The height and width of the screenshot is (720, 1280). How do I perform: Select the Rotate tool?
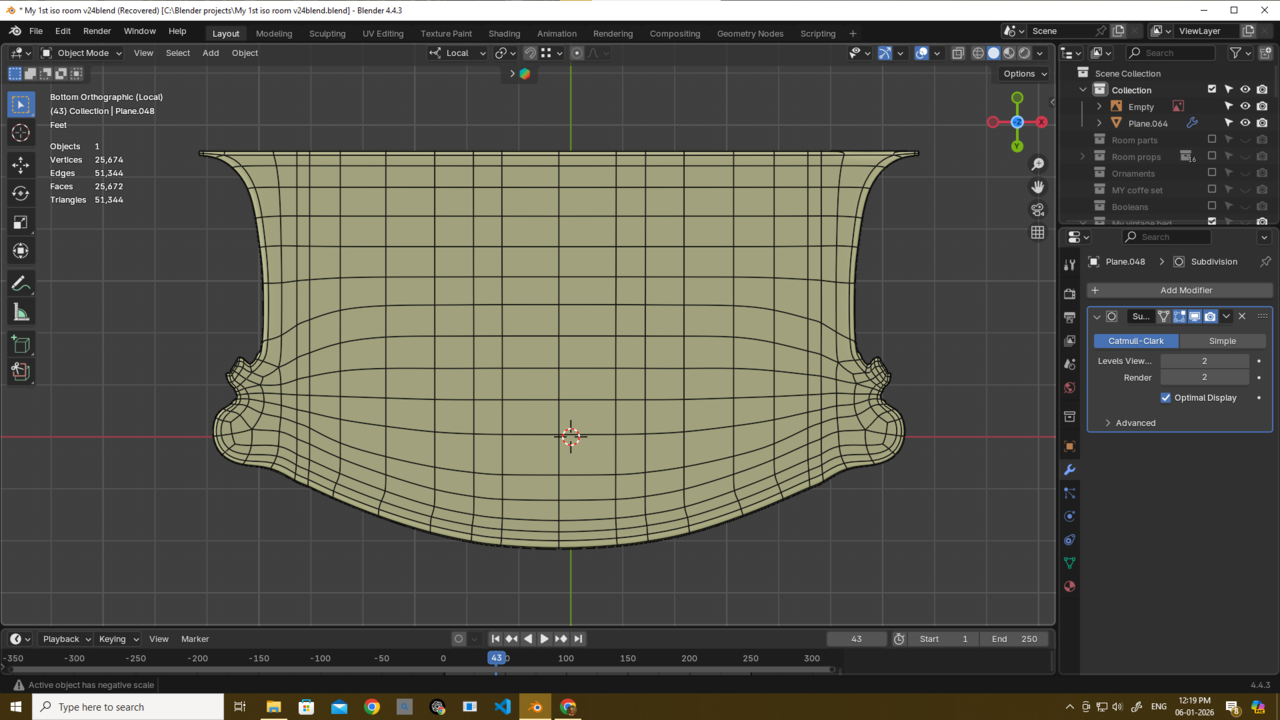point(21,193)
